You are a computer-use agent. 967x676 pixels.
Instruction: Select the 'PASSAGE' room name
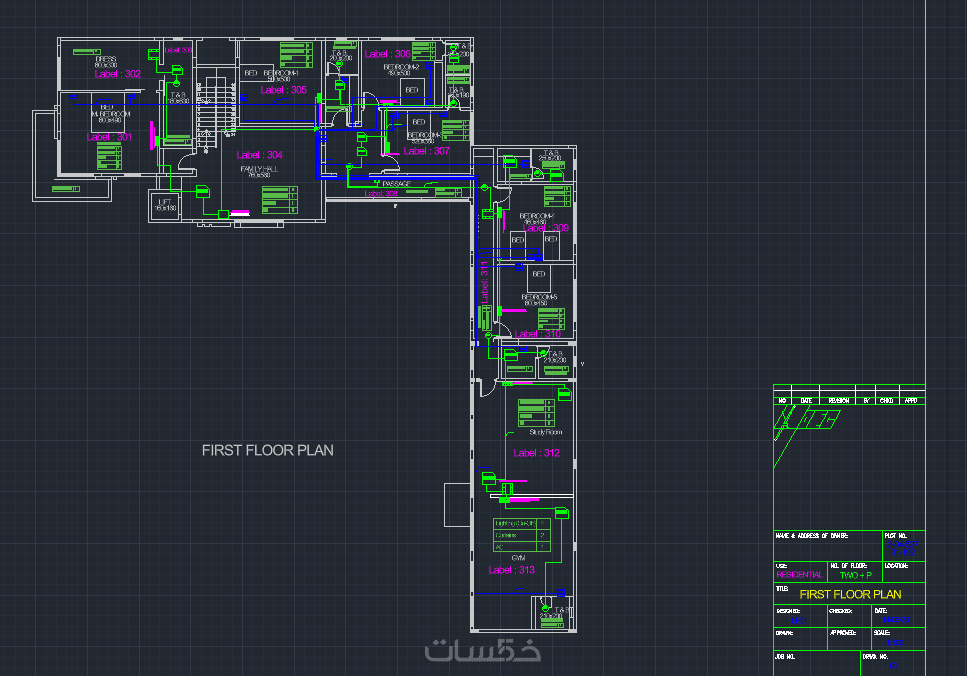pyautogui.click(x=396, y=184)
